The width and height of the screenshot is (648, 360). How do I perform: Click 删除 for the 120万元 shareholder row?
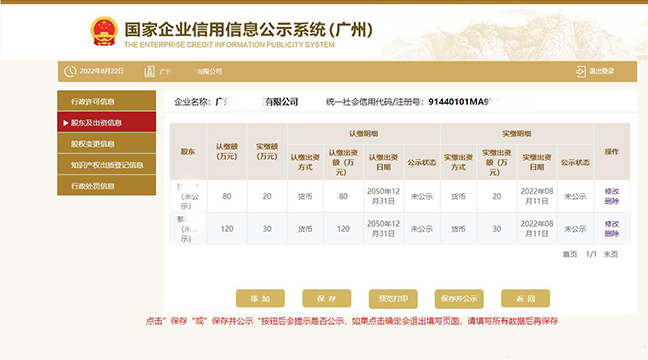click(x=612, y=234)
